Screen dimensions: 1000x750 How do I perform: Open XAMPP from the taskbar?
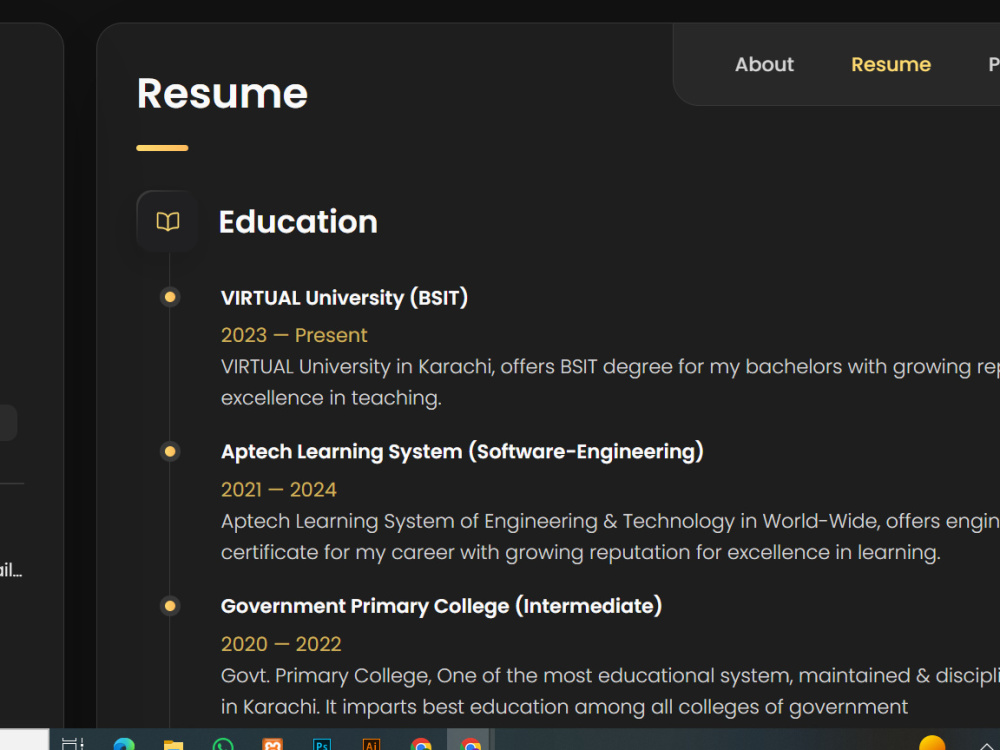[272, 744]
